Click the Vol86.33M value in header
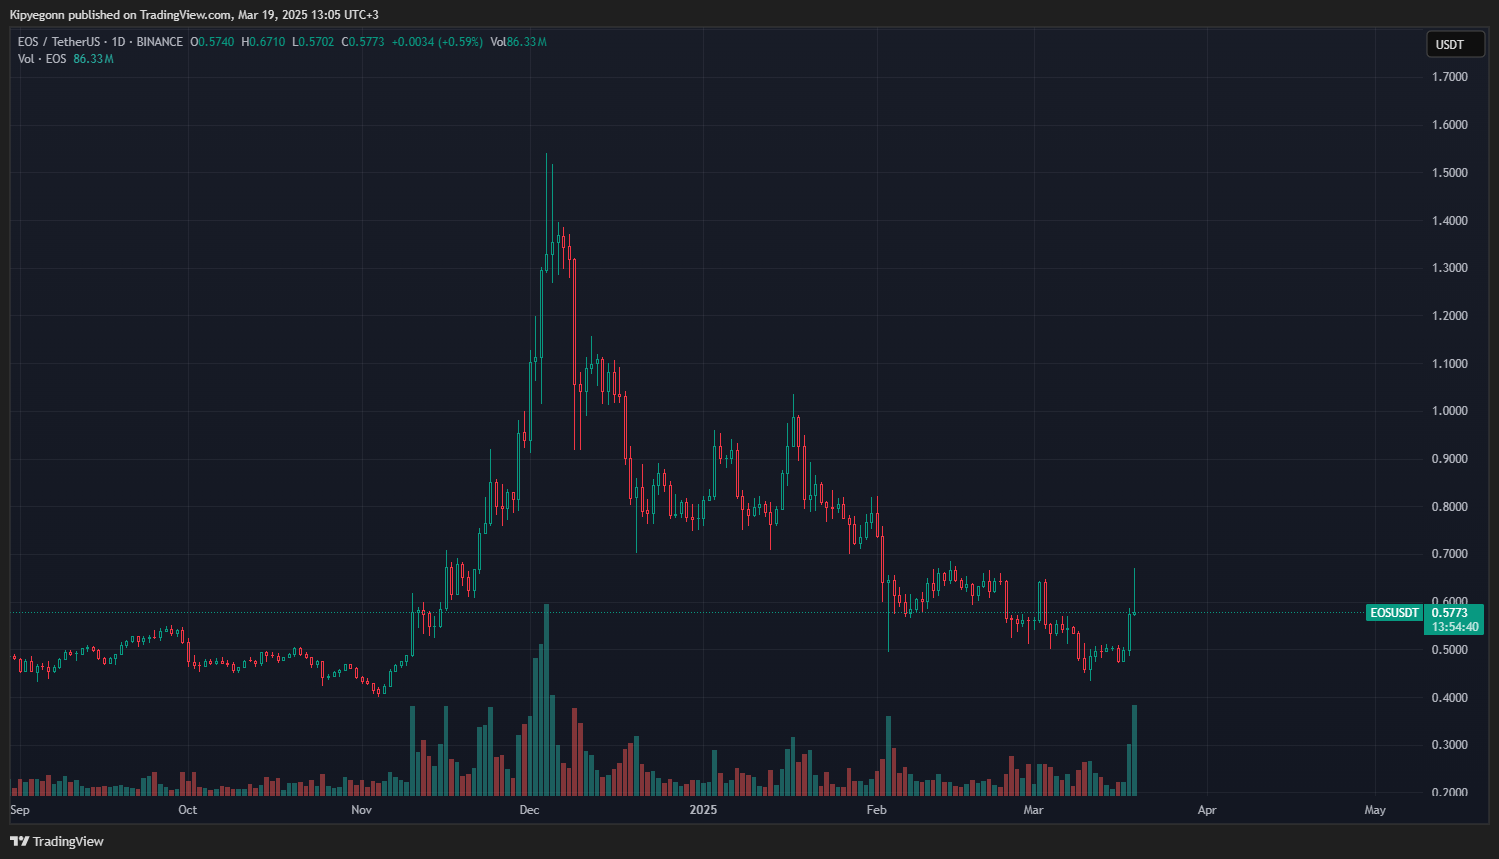 coord(518,42)
